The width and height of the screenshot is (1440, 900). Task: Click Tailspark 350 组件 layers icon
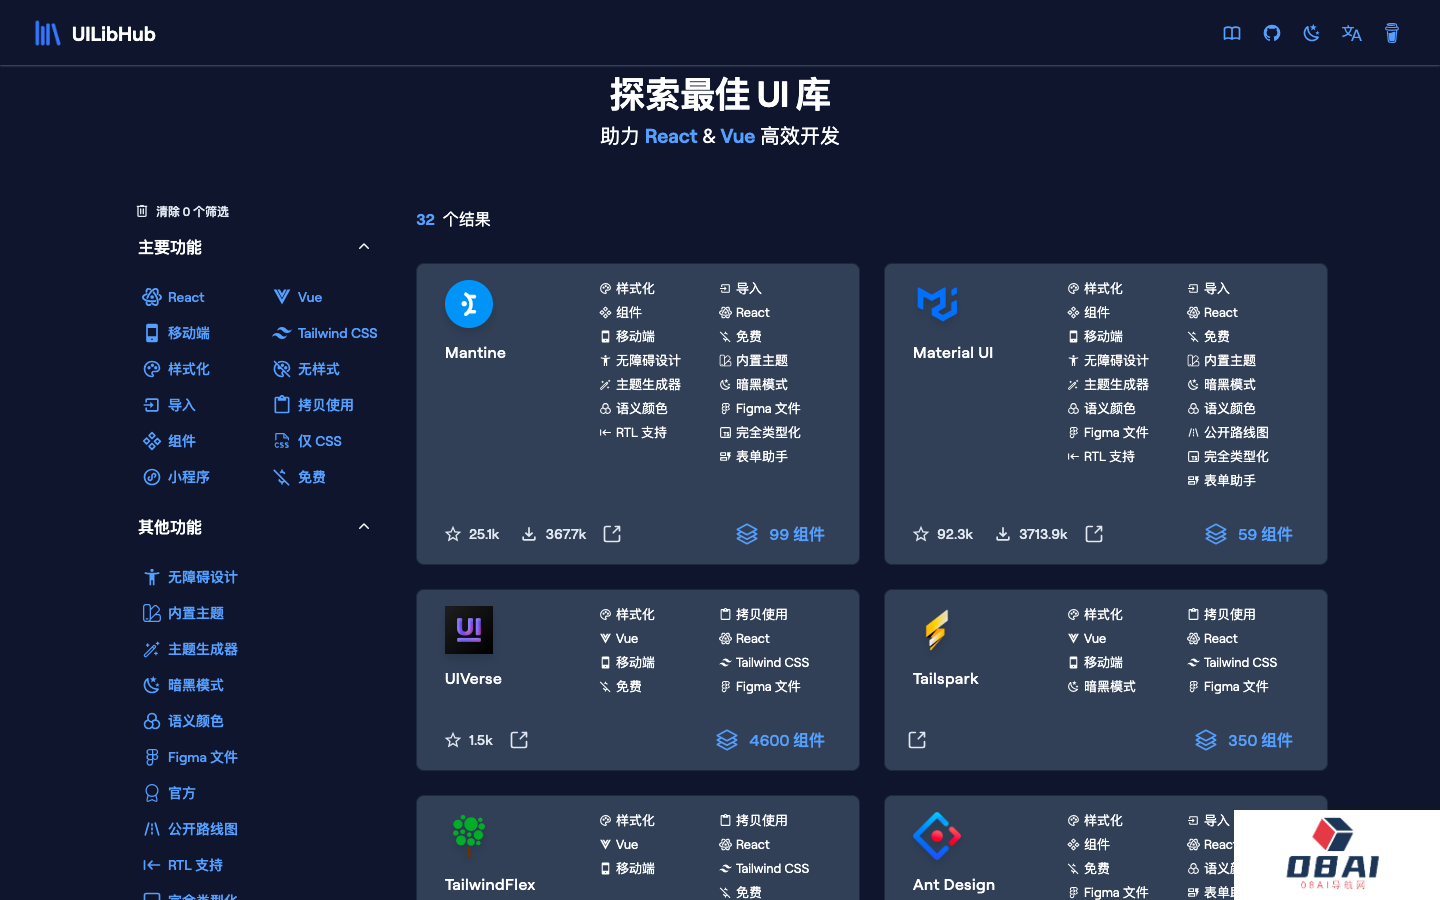tap(1206, 740)
